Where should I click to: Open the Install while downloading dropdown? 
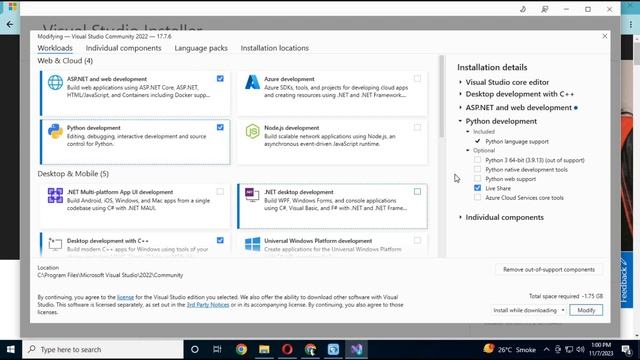529,310
